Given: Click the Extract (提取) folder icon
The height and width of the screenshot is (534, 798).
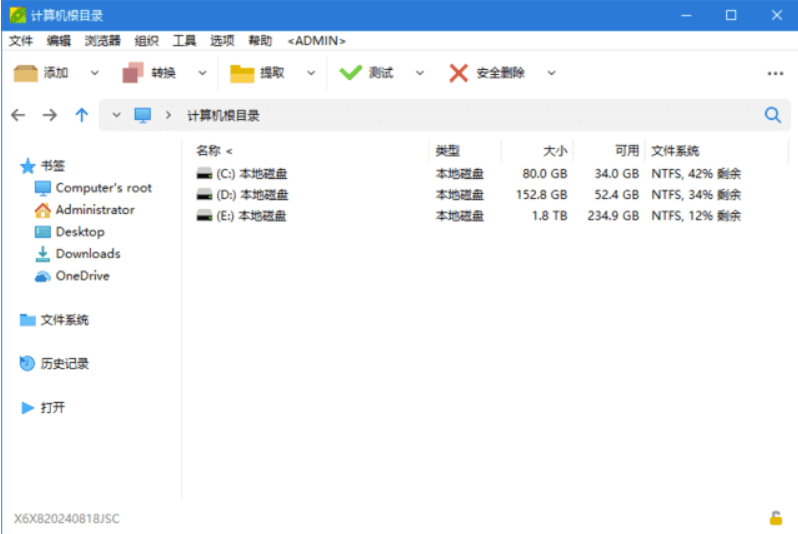Looking at the screenshot, I should (x=242, y=73).
